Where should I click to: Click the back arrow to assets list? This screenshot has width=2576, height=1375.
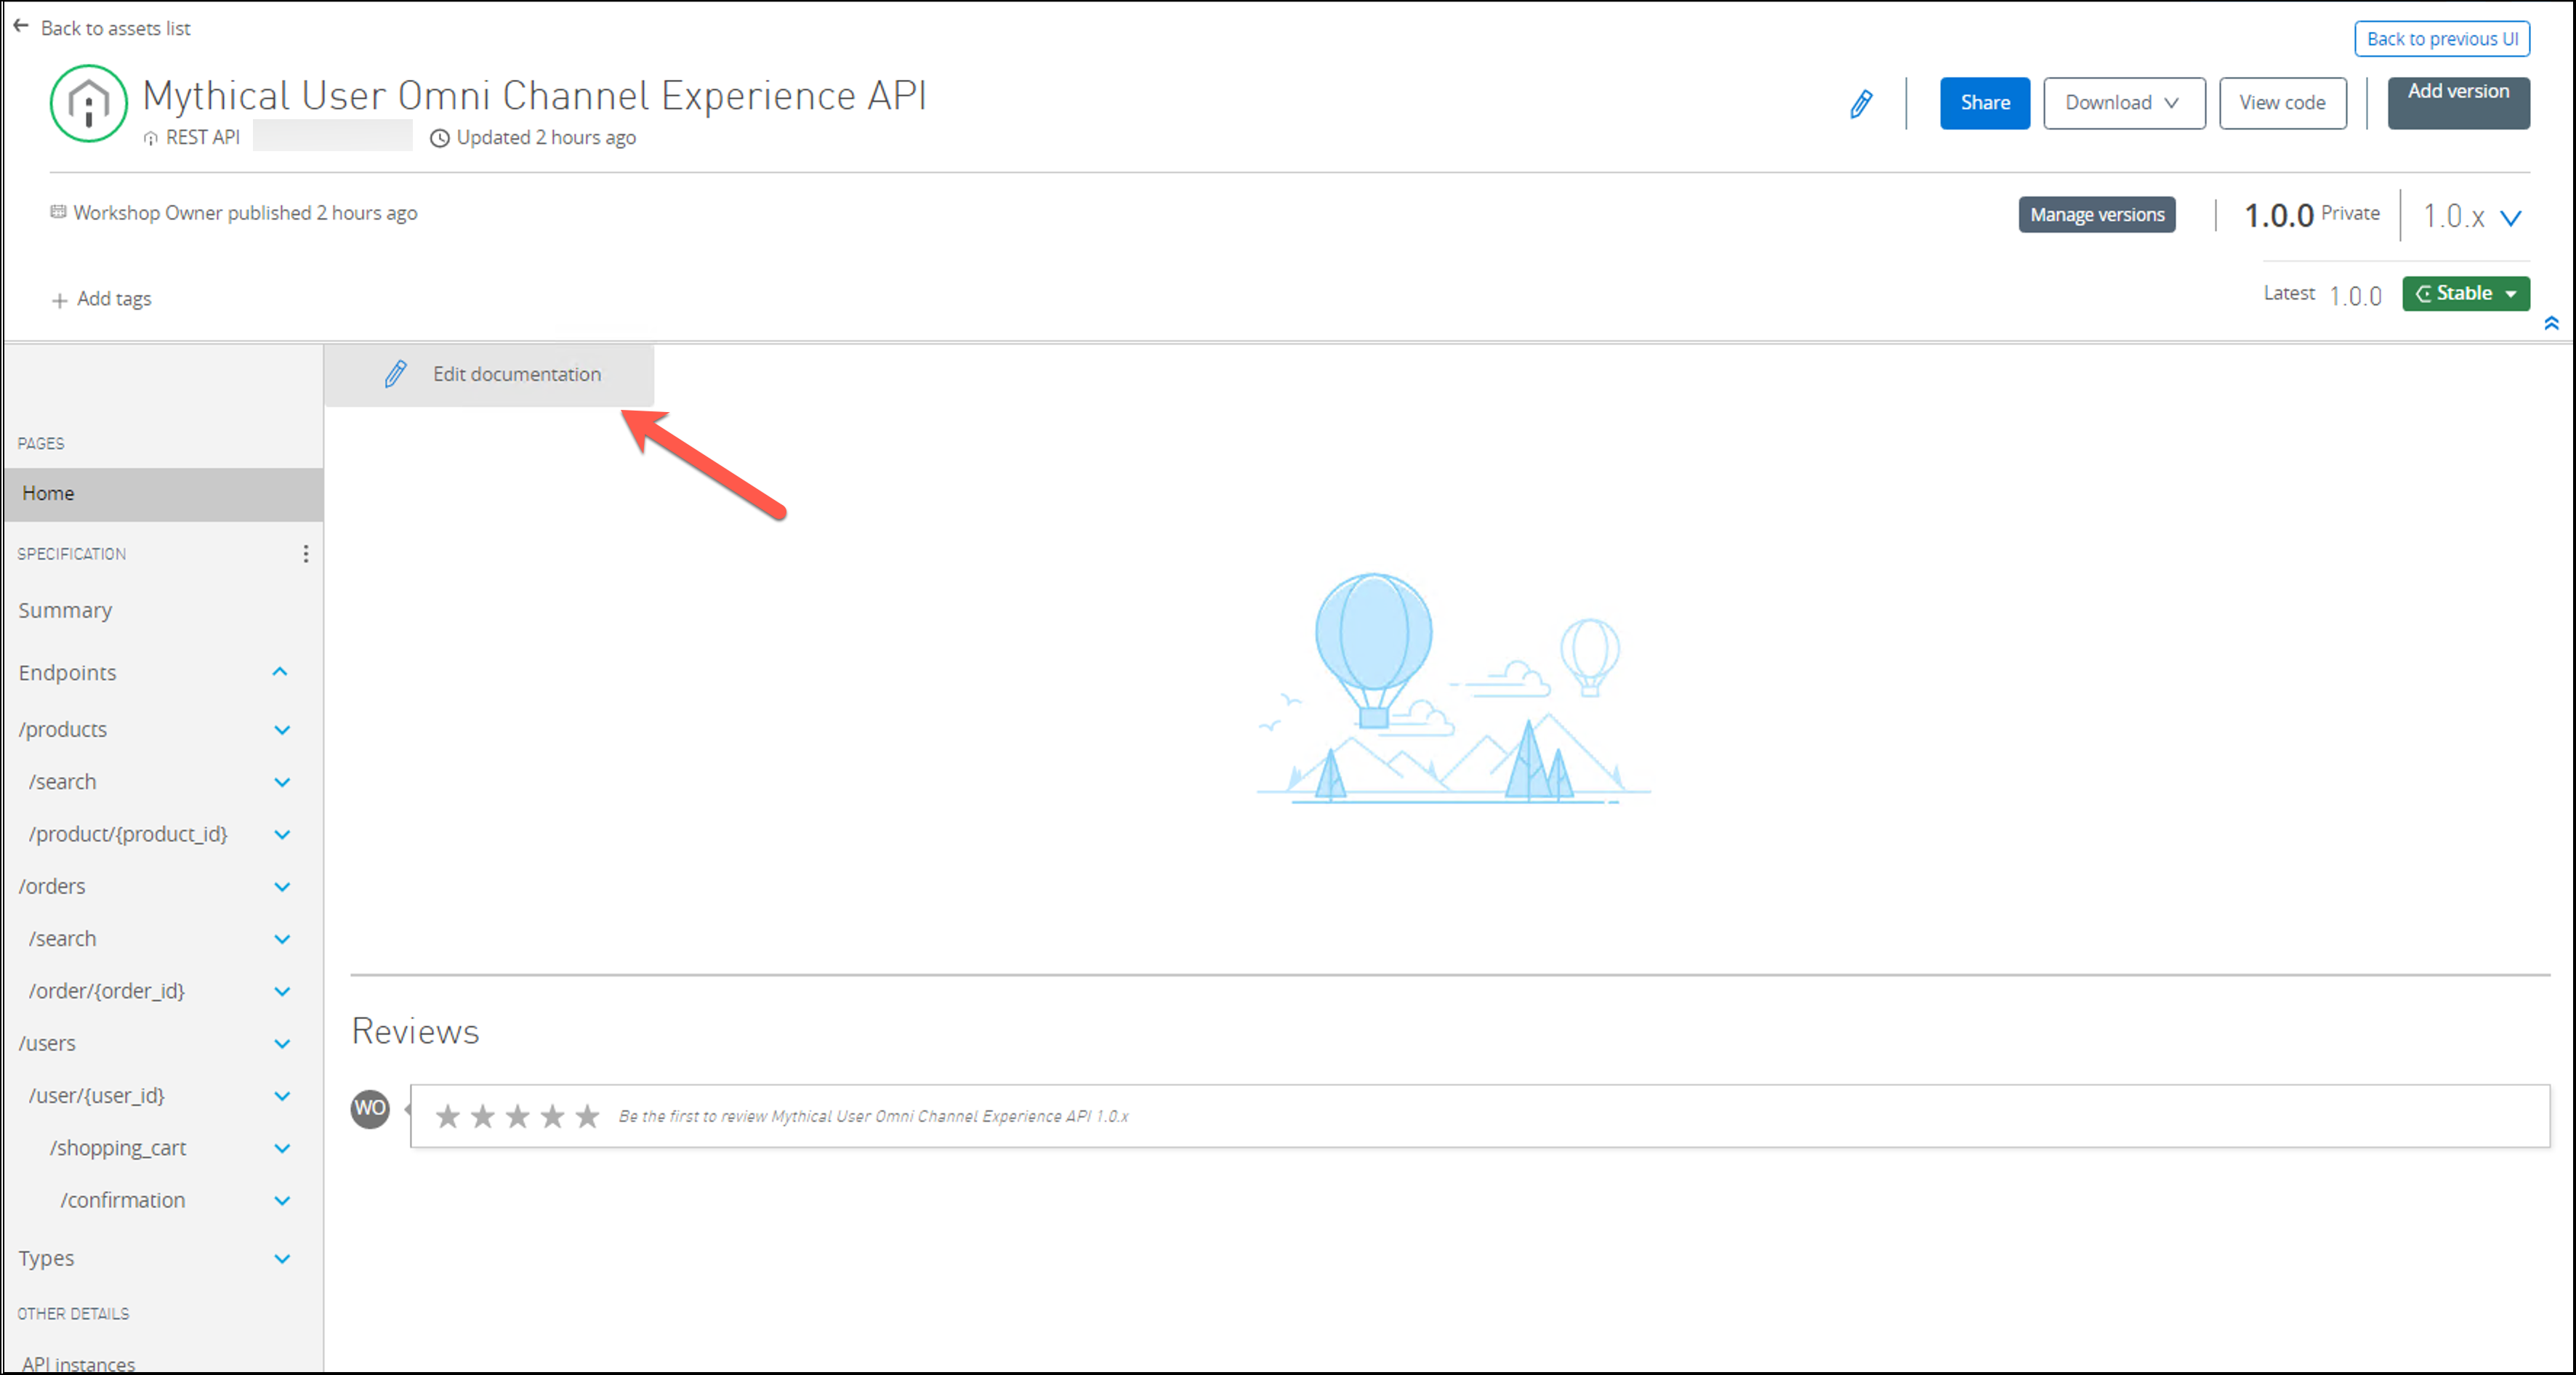click(x=21, y=27)
